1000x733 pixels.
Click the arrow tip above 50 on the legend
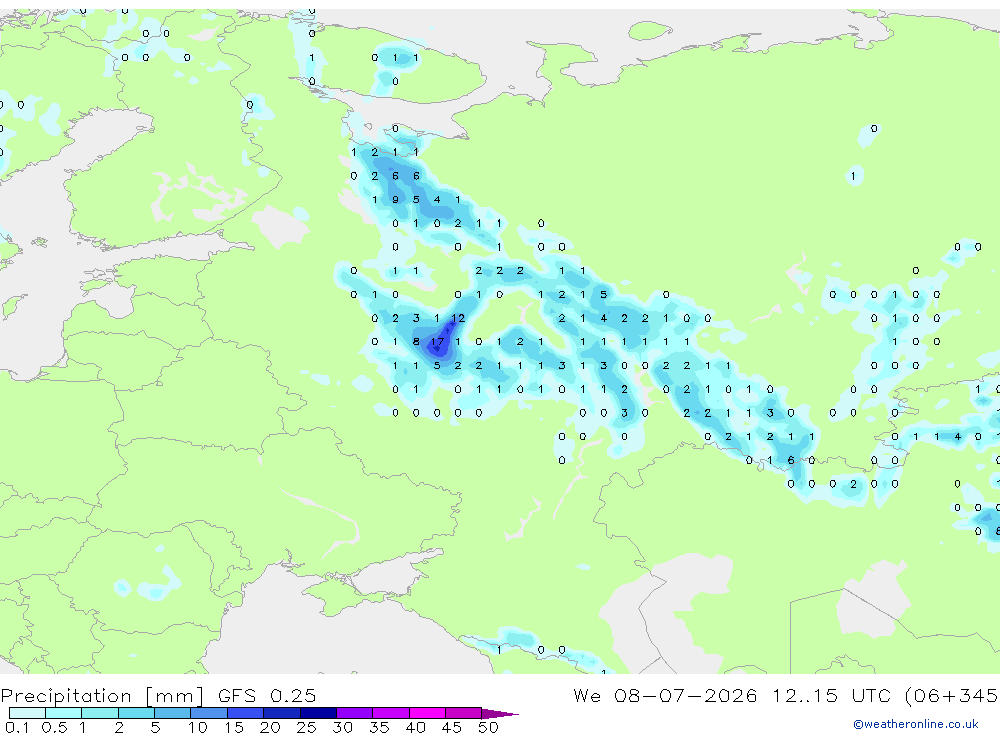(x=501, y=714)
